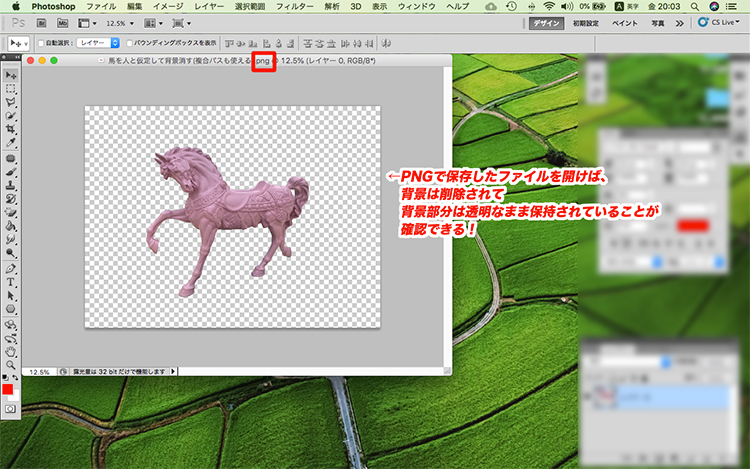Switch to 初期設定 workspace
Viewport: 750px width, 469px height.
pyautogui.click(x=586, y=23)
